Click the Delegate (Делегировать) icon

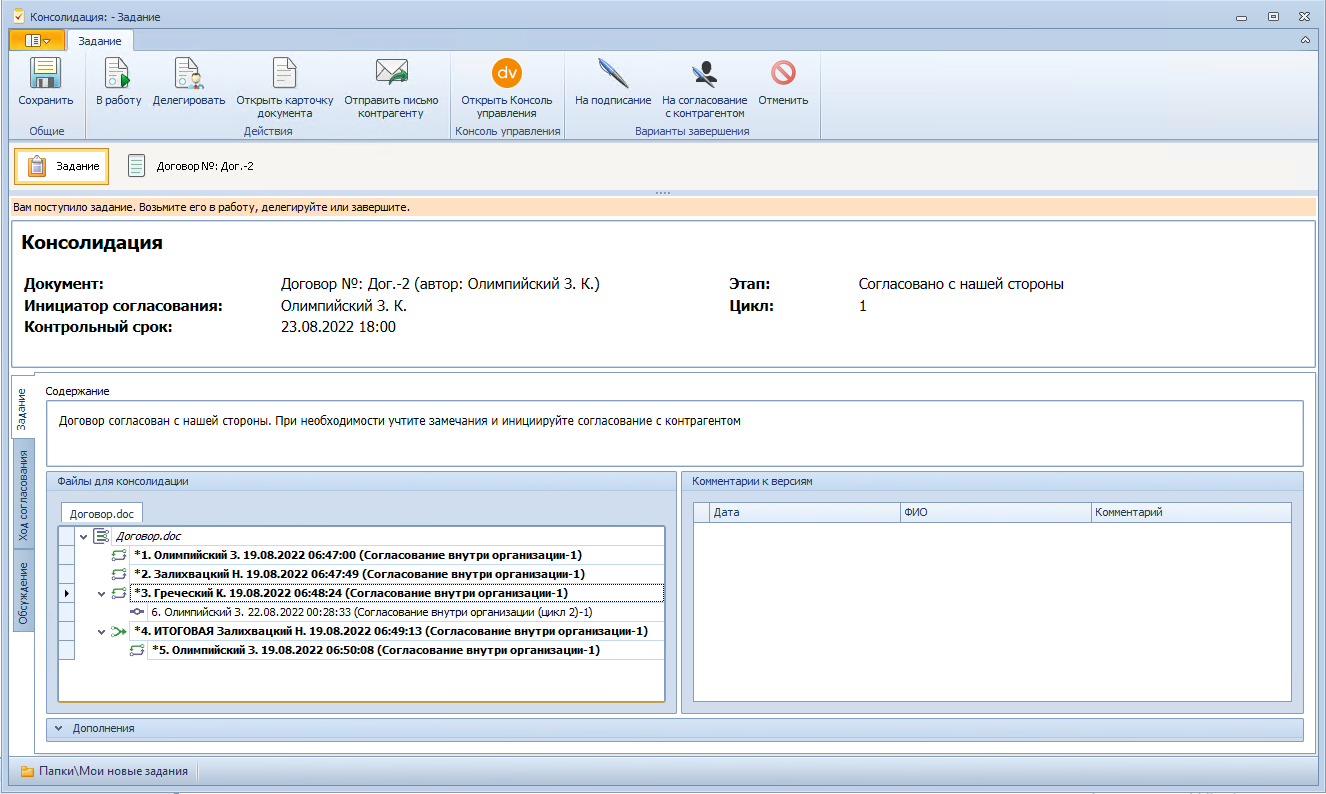point(188,76)
